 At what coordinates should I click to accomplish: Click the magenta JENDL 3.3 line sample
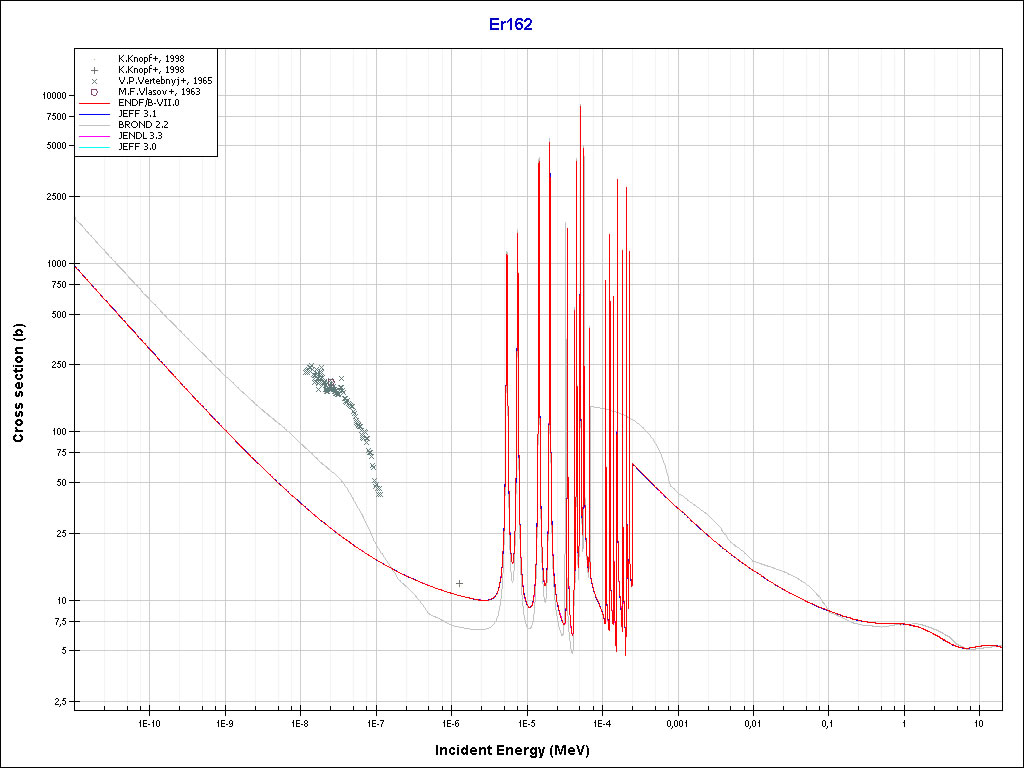pos(94,136)
